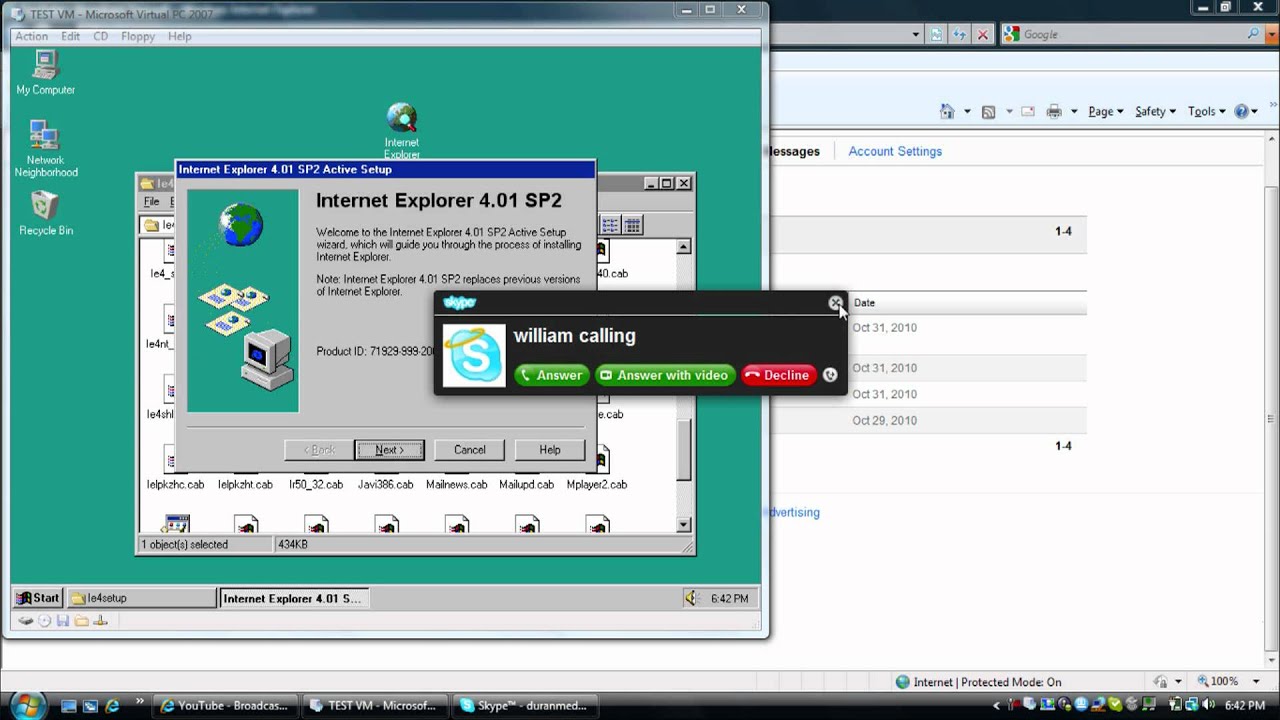1280x720 pixels.
Task: Switch to the Skype taskbar button
Action: (x=526, y=705)
